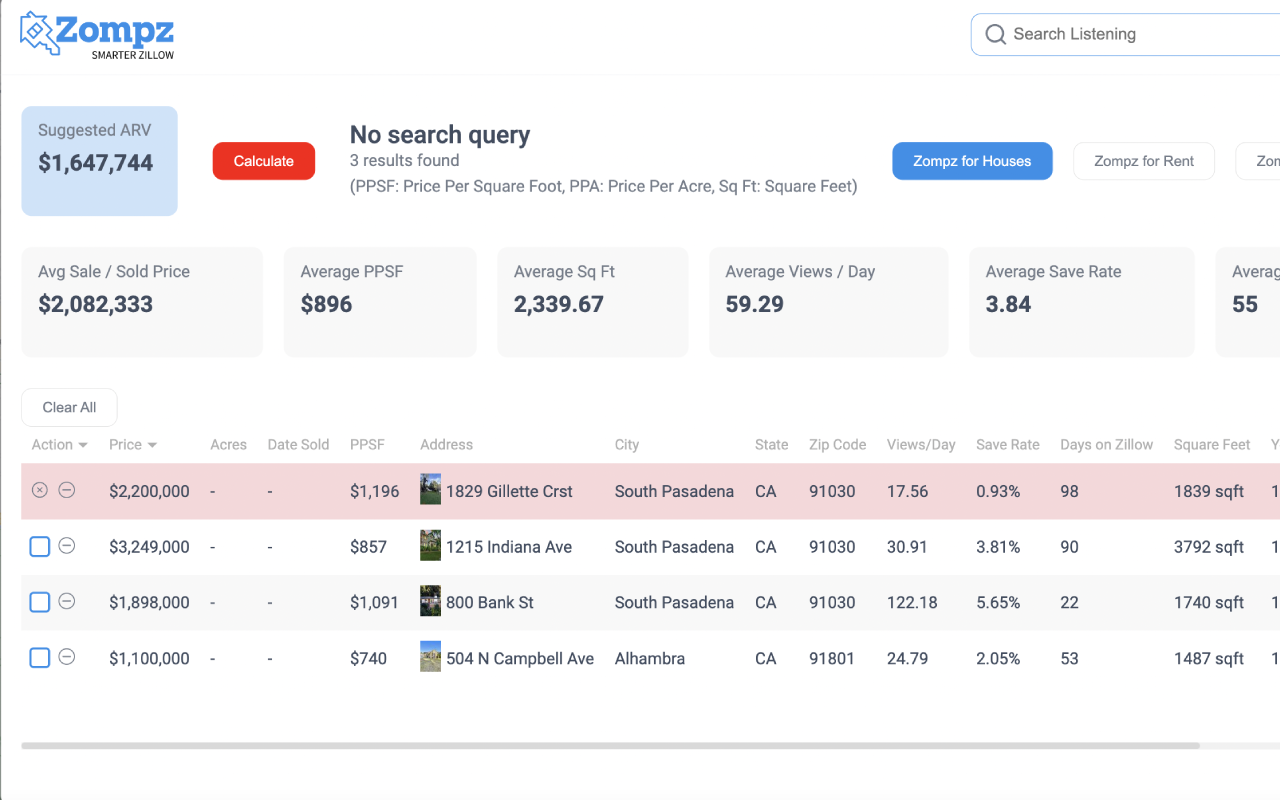Click the Zompz logo icon
The image size is (1280, 800).
(37, 32)
